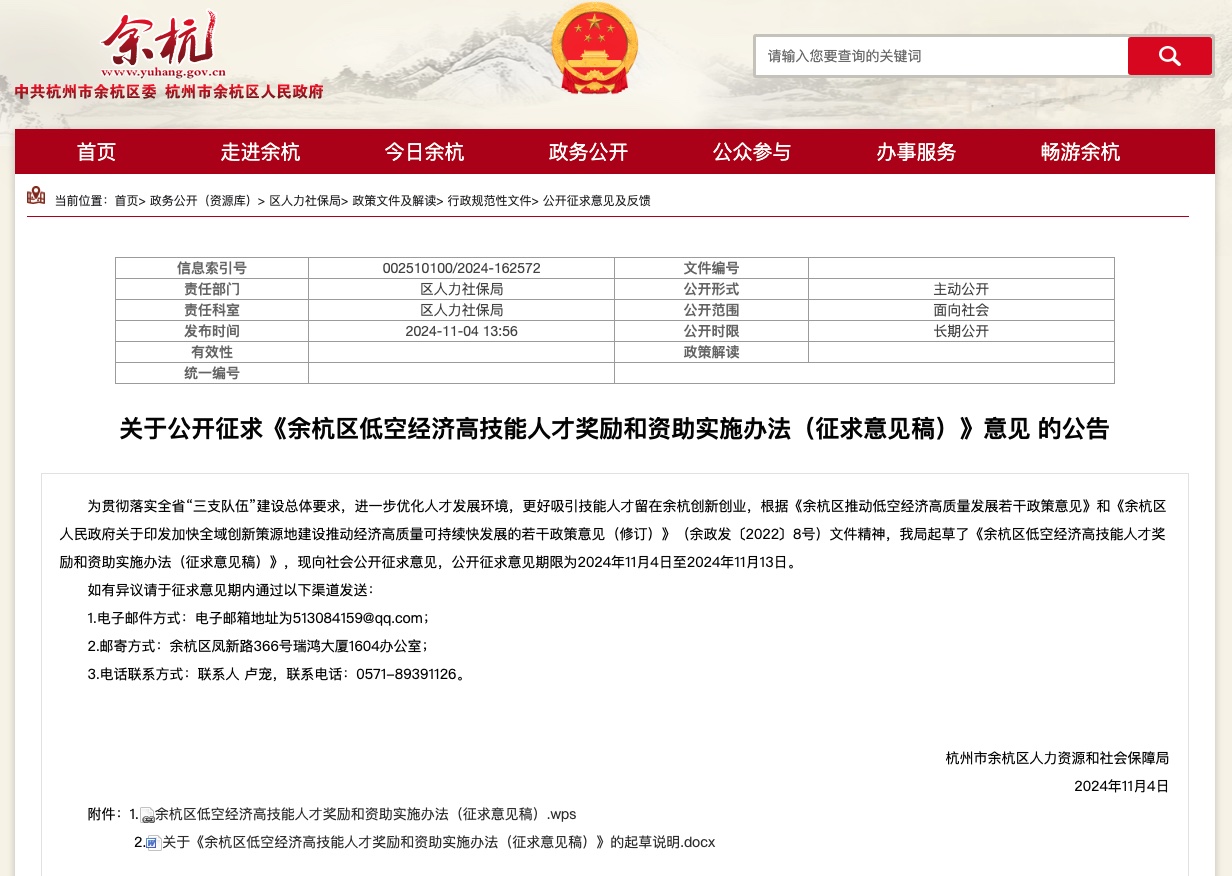Go to the 政务公开 navigation tab
Viewport: 1232px width, 876px height.
pos(588,152)
